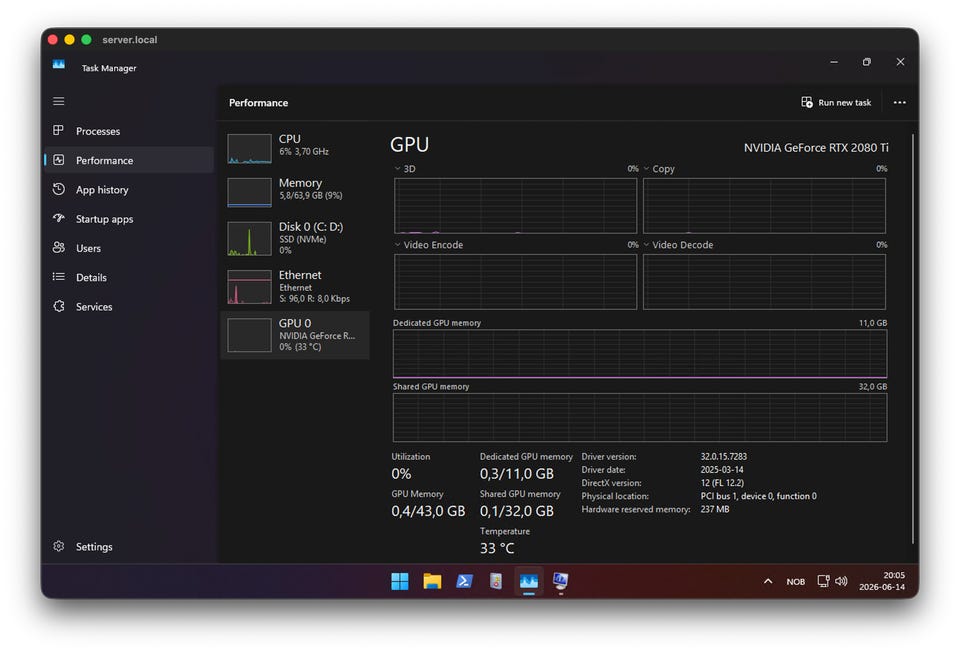Image resolution: width=960 pixels, height=653 pixels.
Task: Open the hamburger navigation menu
Action: point(59,101)
